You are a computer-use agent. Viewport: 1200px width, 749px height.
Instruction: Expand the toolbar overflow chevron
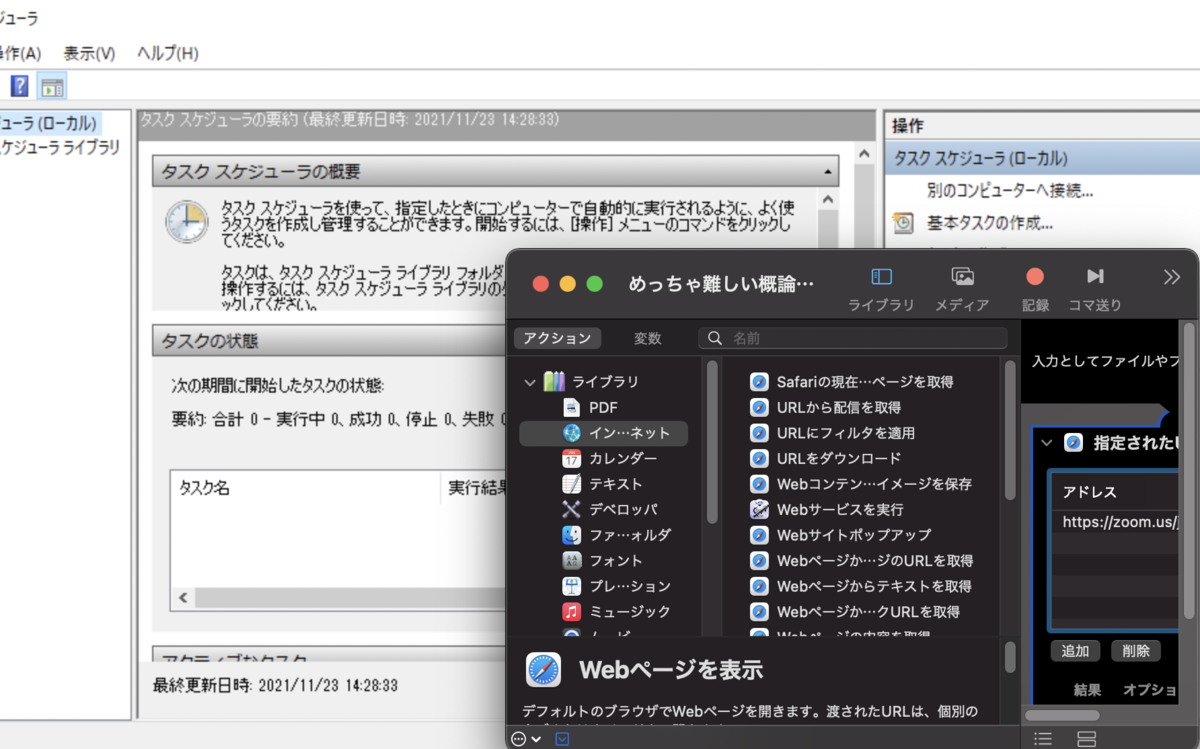click(x=1171, y=277)
